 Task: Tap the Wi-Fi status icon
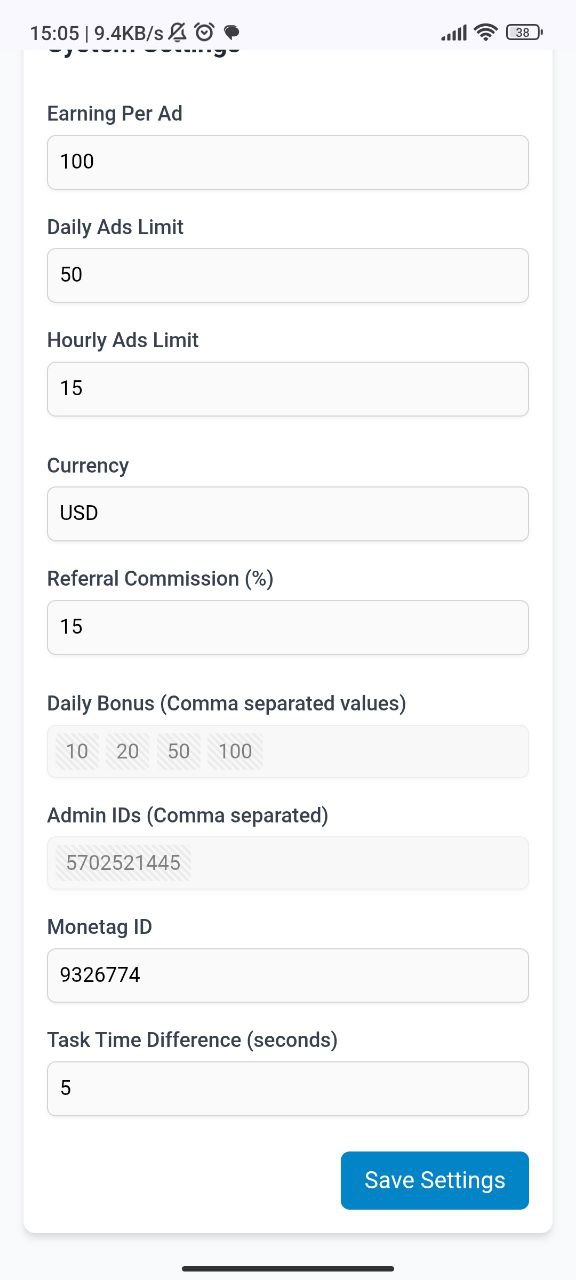486,32
